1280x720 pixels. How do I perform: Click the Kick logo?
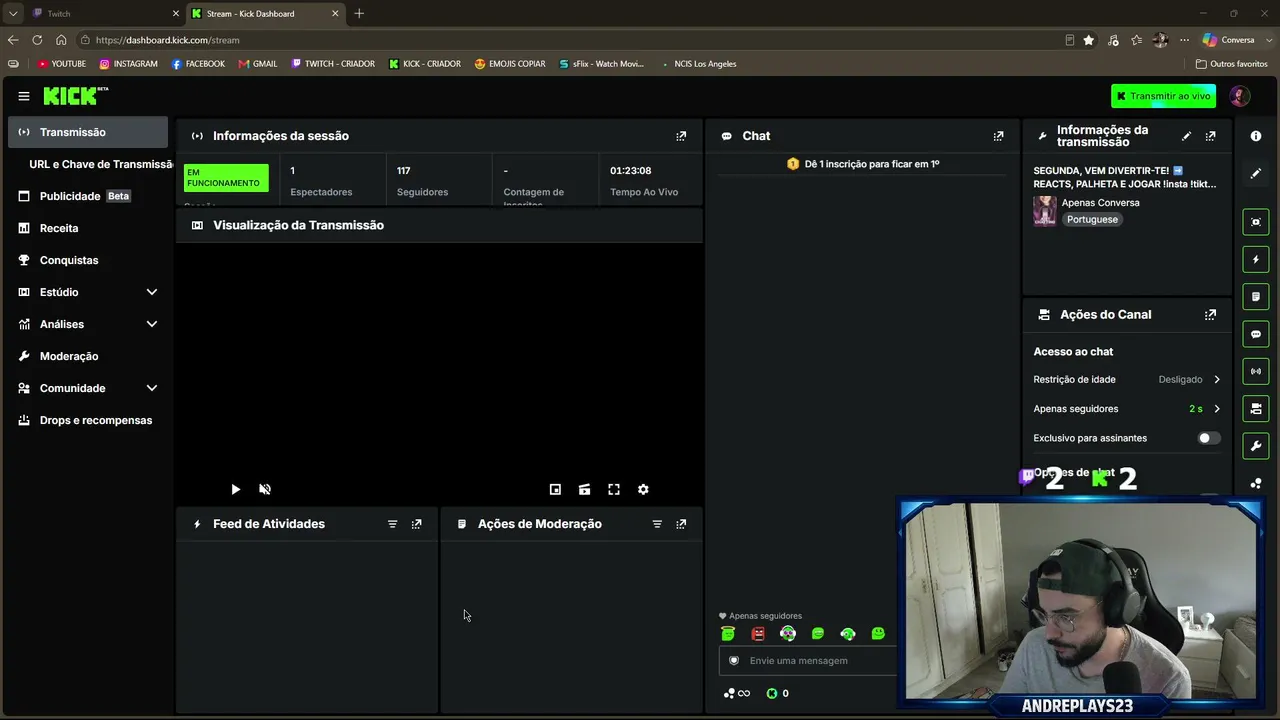coord(76,96)
